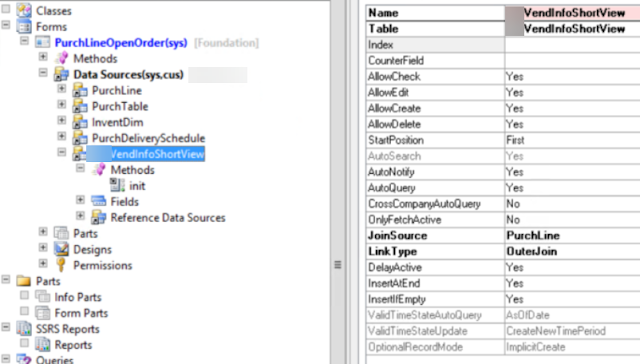Click the PurchTable data source icon
640x364 pixels.
80,106
